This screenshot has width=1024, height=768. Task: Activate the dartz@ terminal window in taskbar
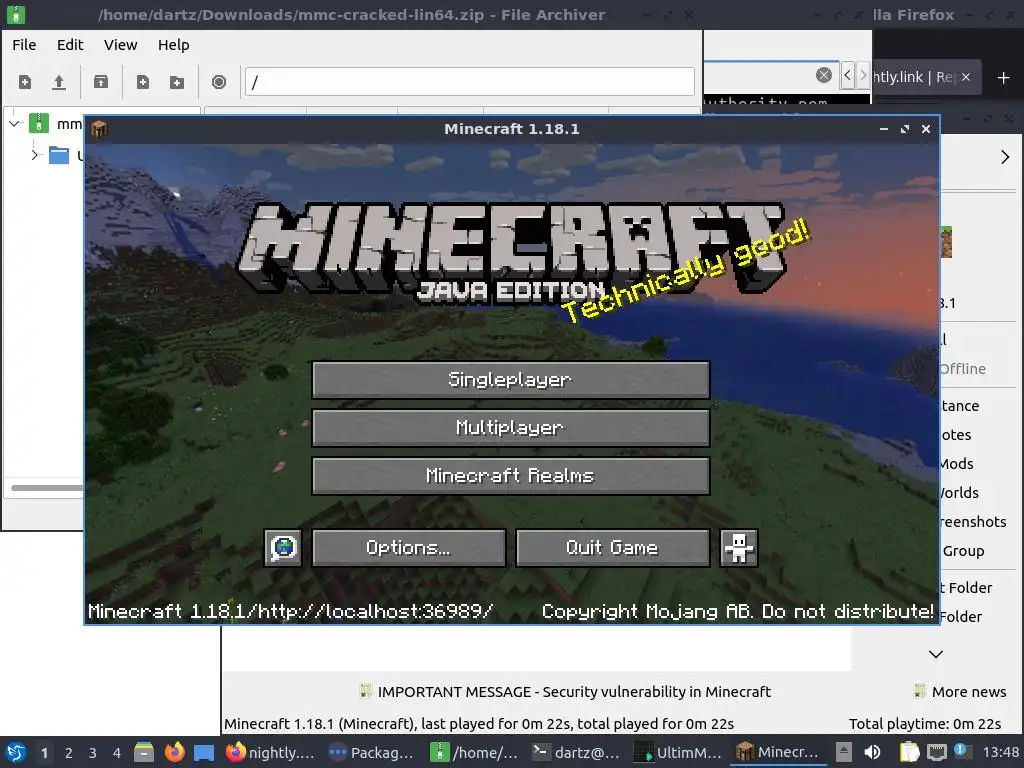click(575, 752)
